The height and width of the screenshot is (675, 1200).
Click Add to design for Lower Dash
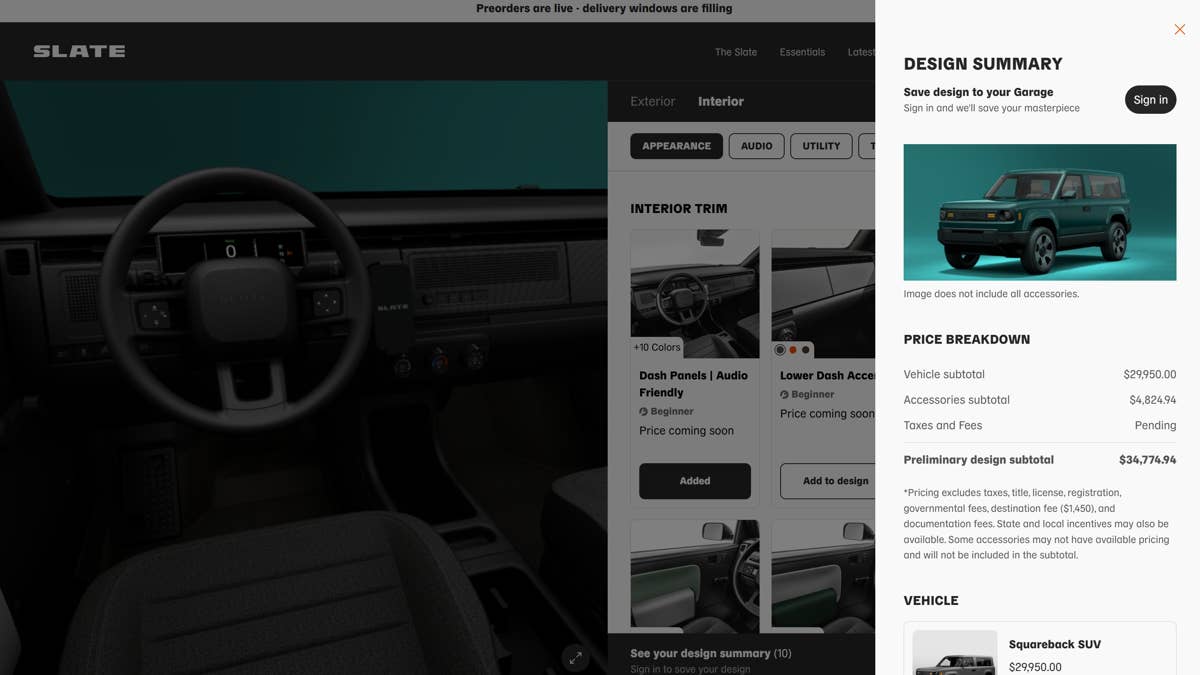828,481
